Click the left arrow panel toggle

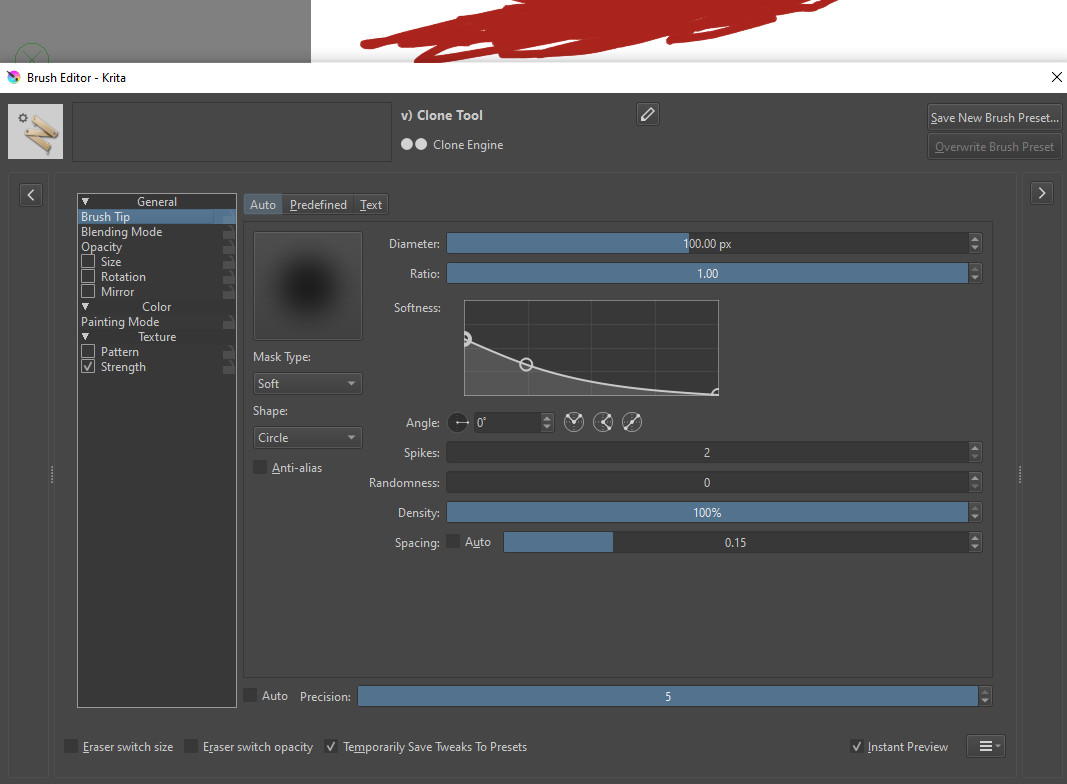31,194
